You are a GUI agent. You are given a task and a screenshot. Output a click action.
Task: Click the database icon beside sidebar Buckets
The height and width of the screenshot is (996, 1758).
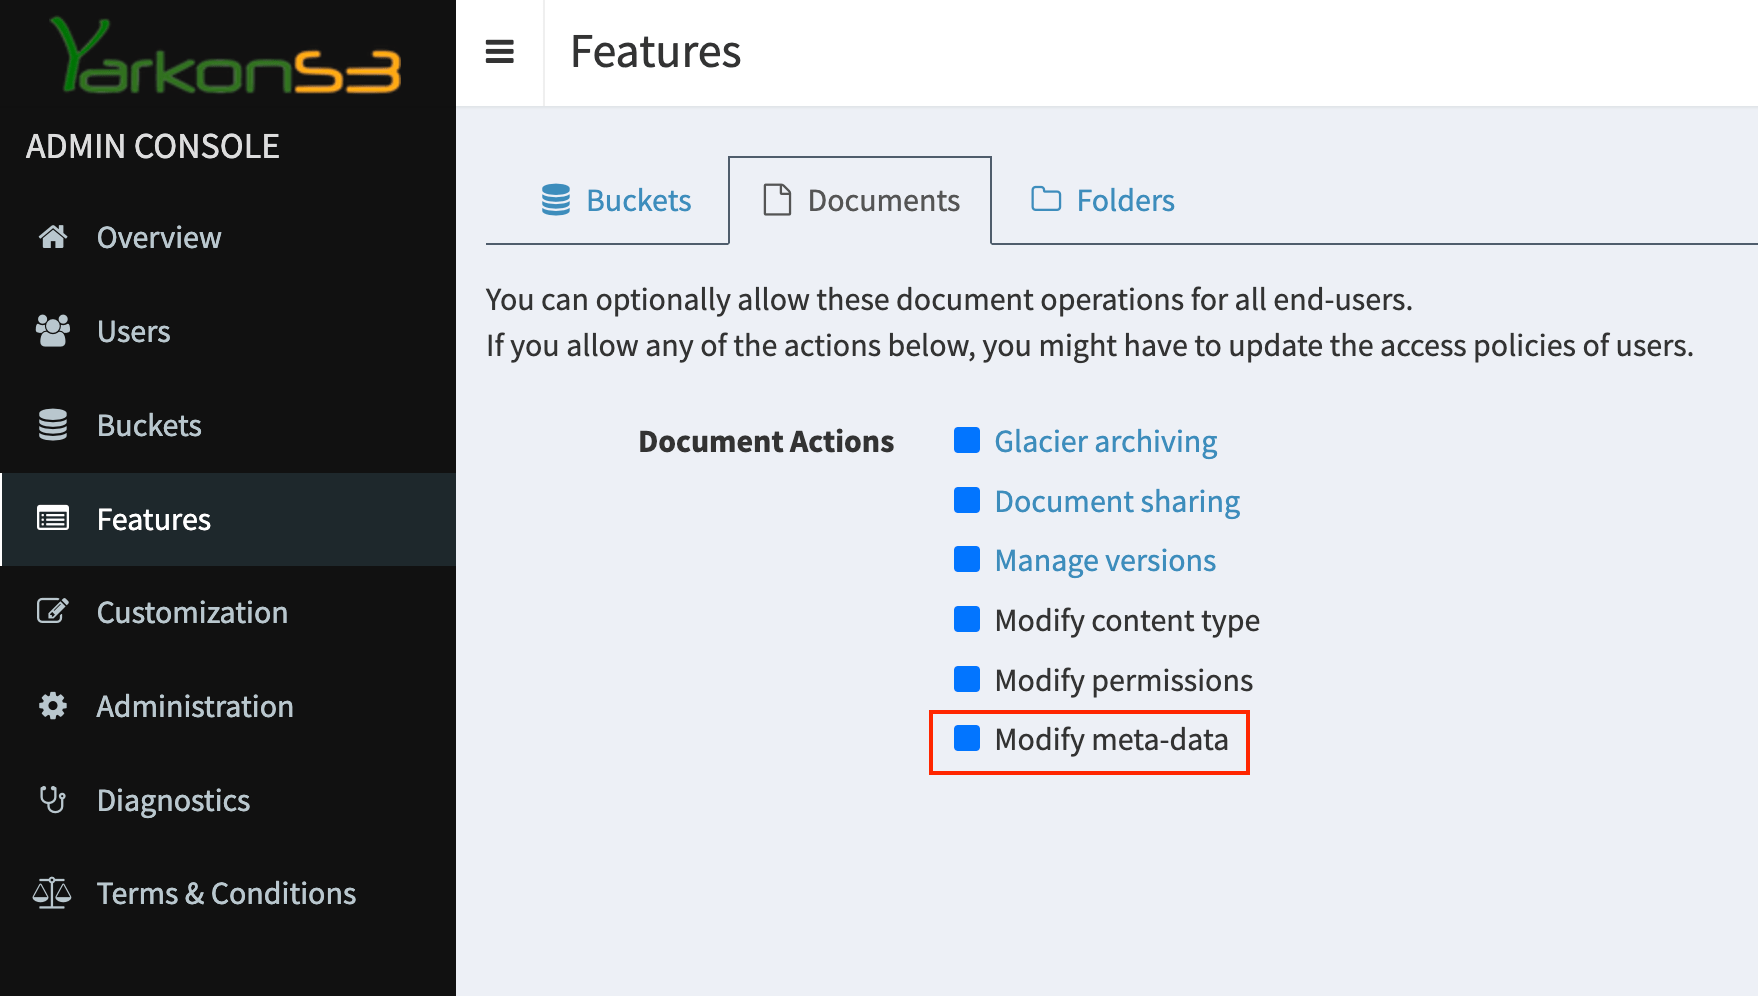pyautogui.click(x=53, y=425)
